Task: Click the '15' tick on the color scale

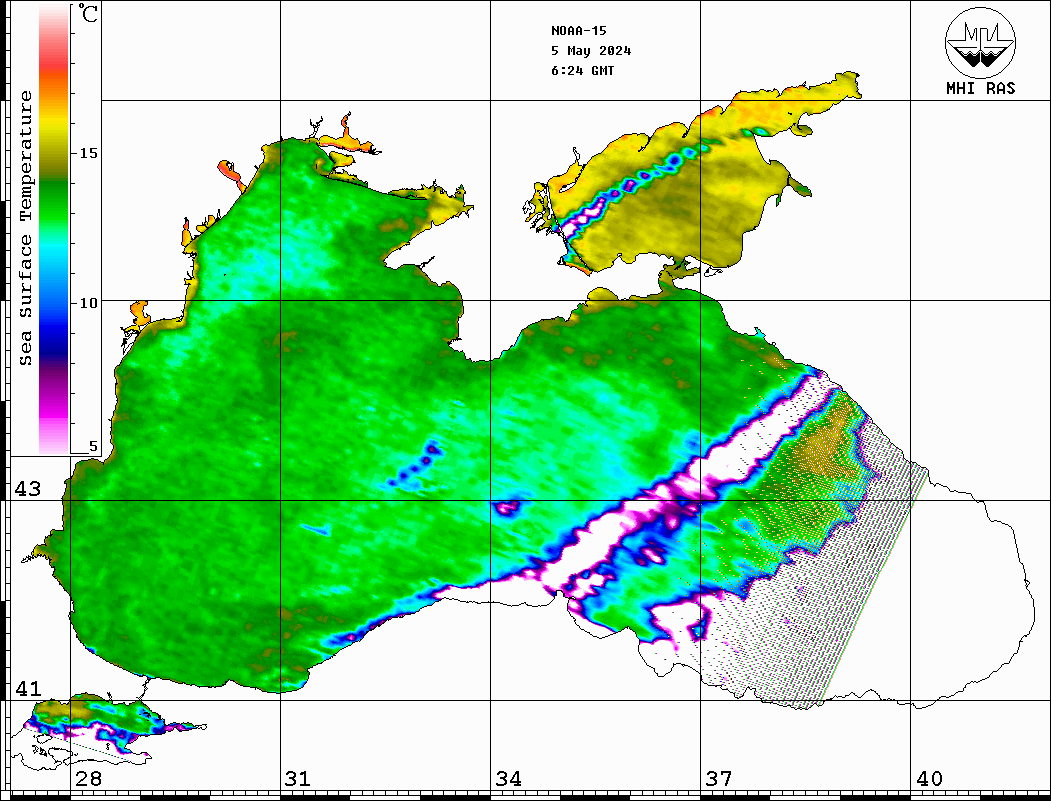Action: [88, 153]
